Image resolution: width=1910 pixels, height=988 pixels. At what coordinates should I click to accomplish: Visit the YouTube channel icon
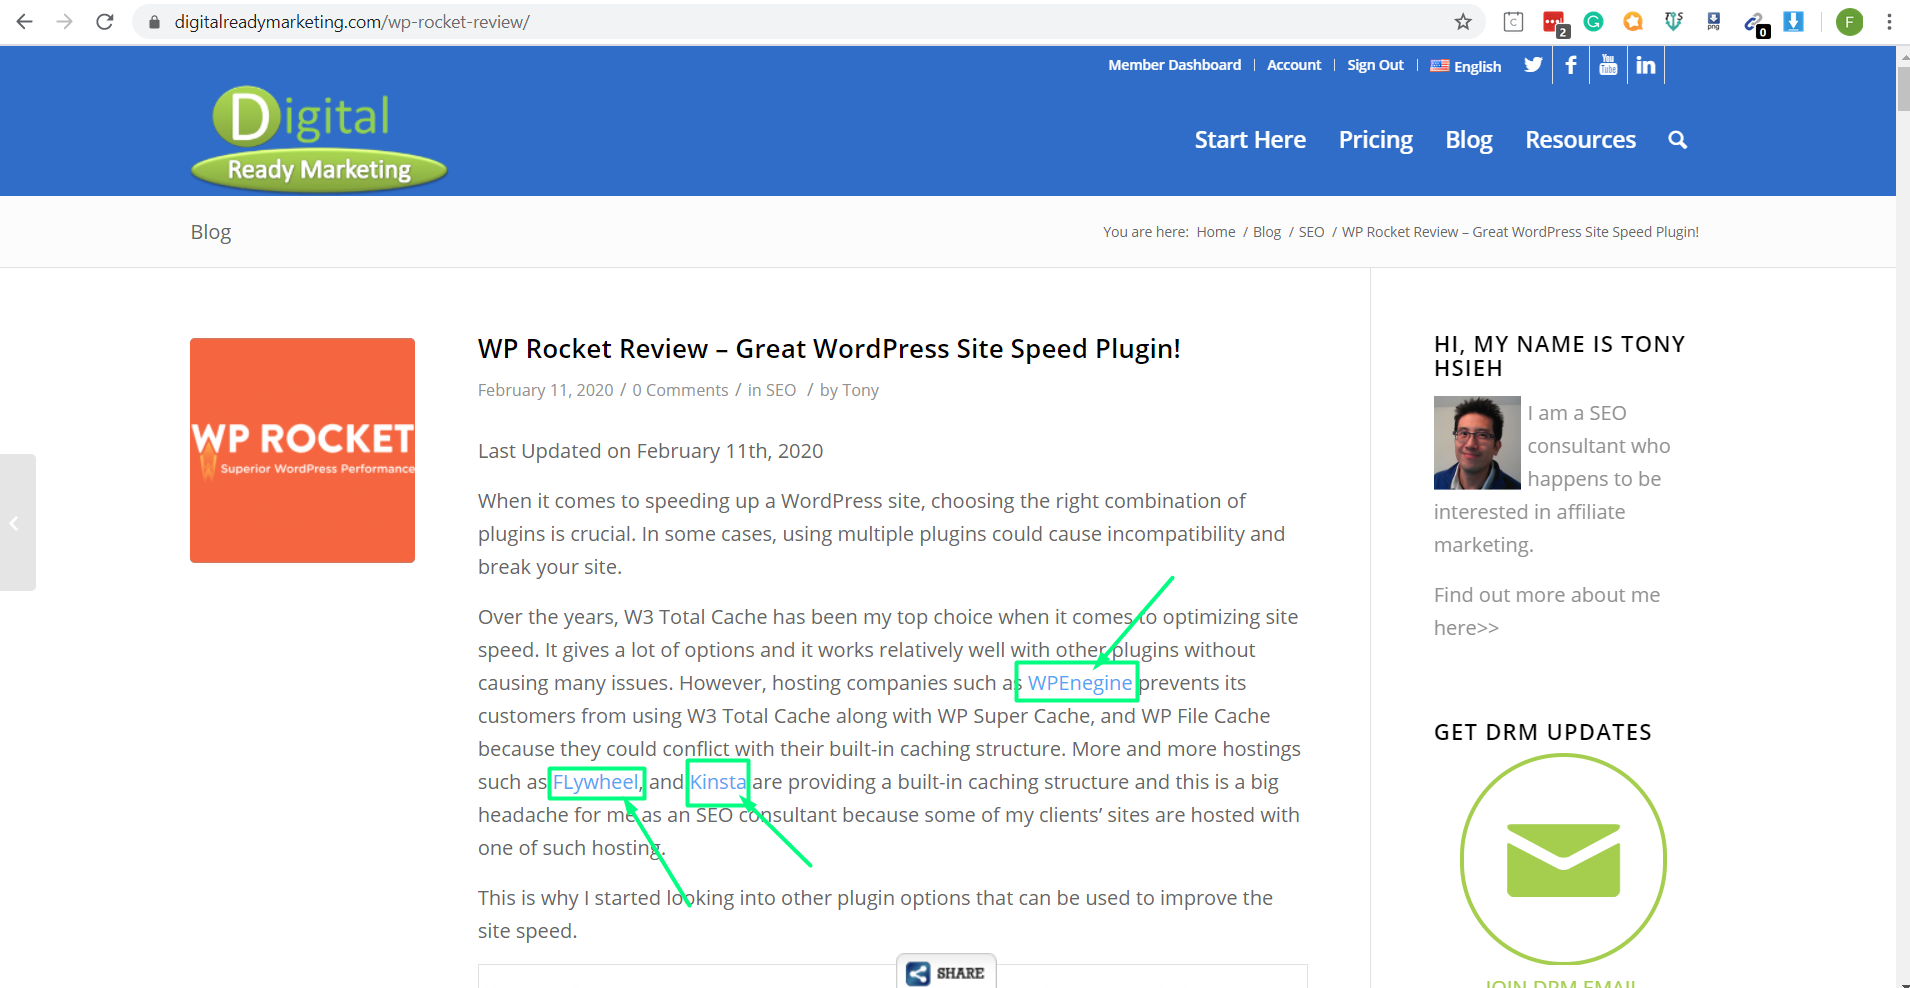(x=1608, y=66)
